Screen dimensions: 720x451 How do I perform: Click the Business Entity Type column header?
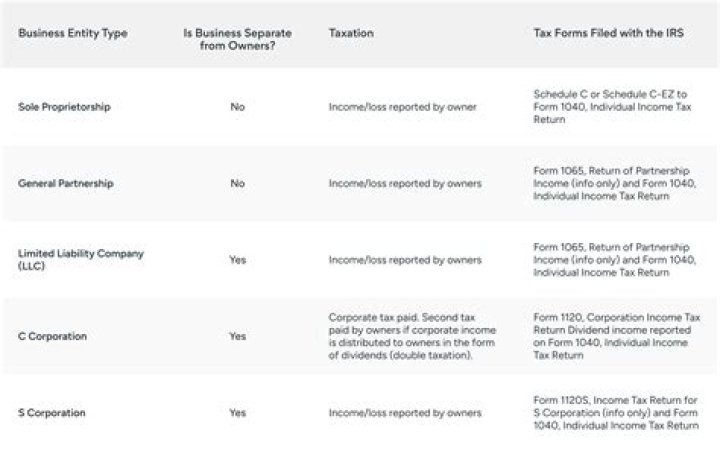pyautogui.click(x=73, y=33)
